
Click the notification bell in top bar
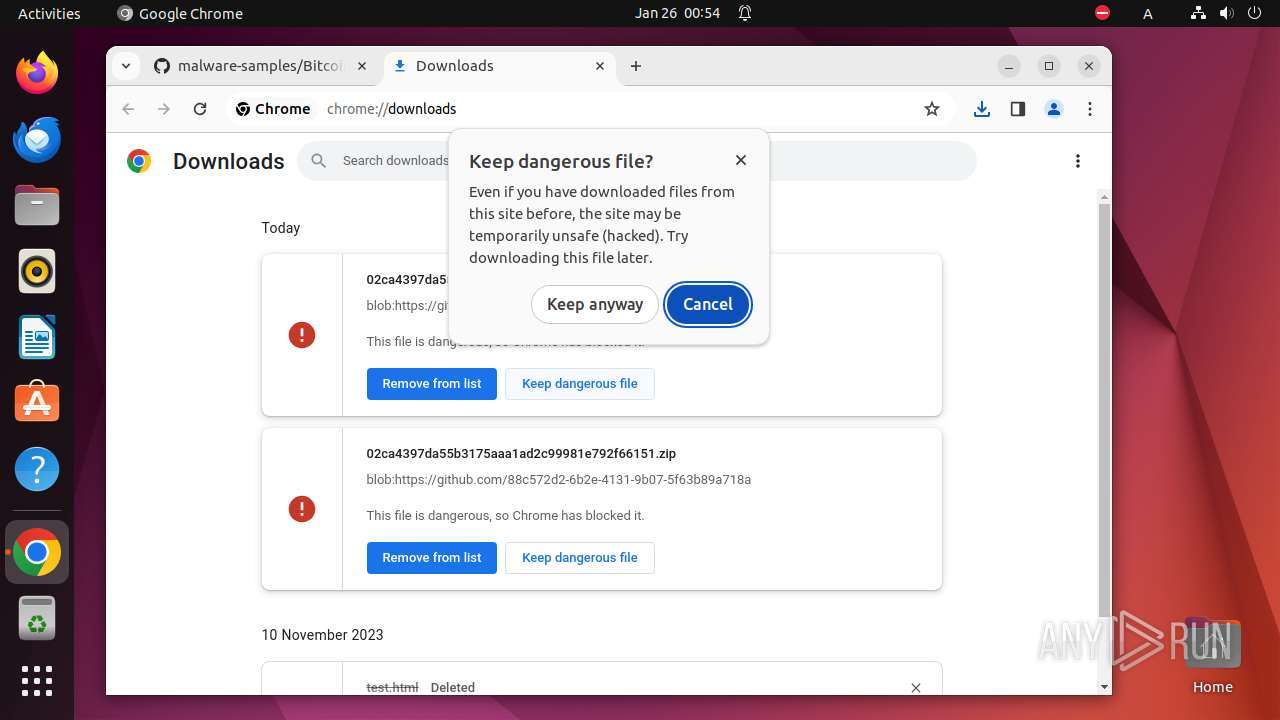coord(745,13)
